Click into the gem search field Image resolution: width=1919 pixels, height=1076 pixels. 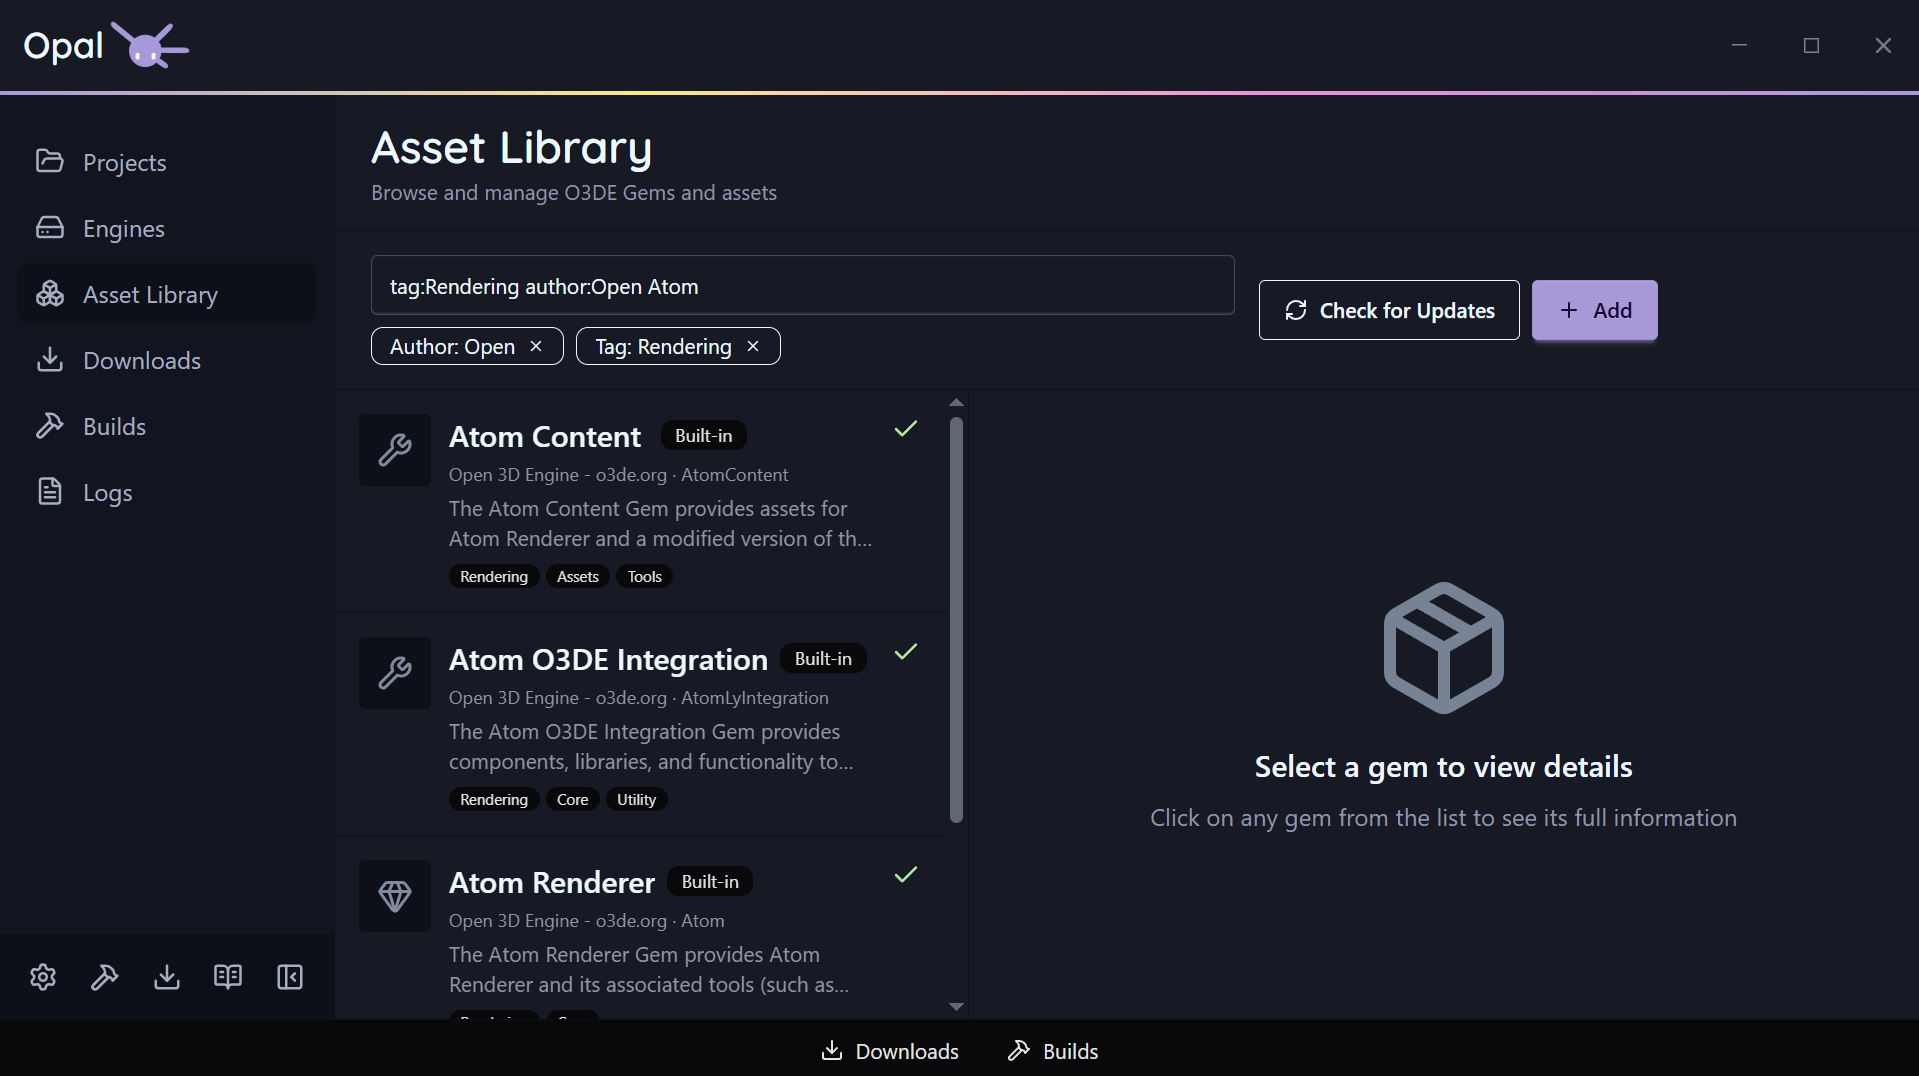[x=803, y=286]
